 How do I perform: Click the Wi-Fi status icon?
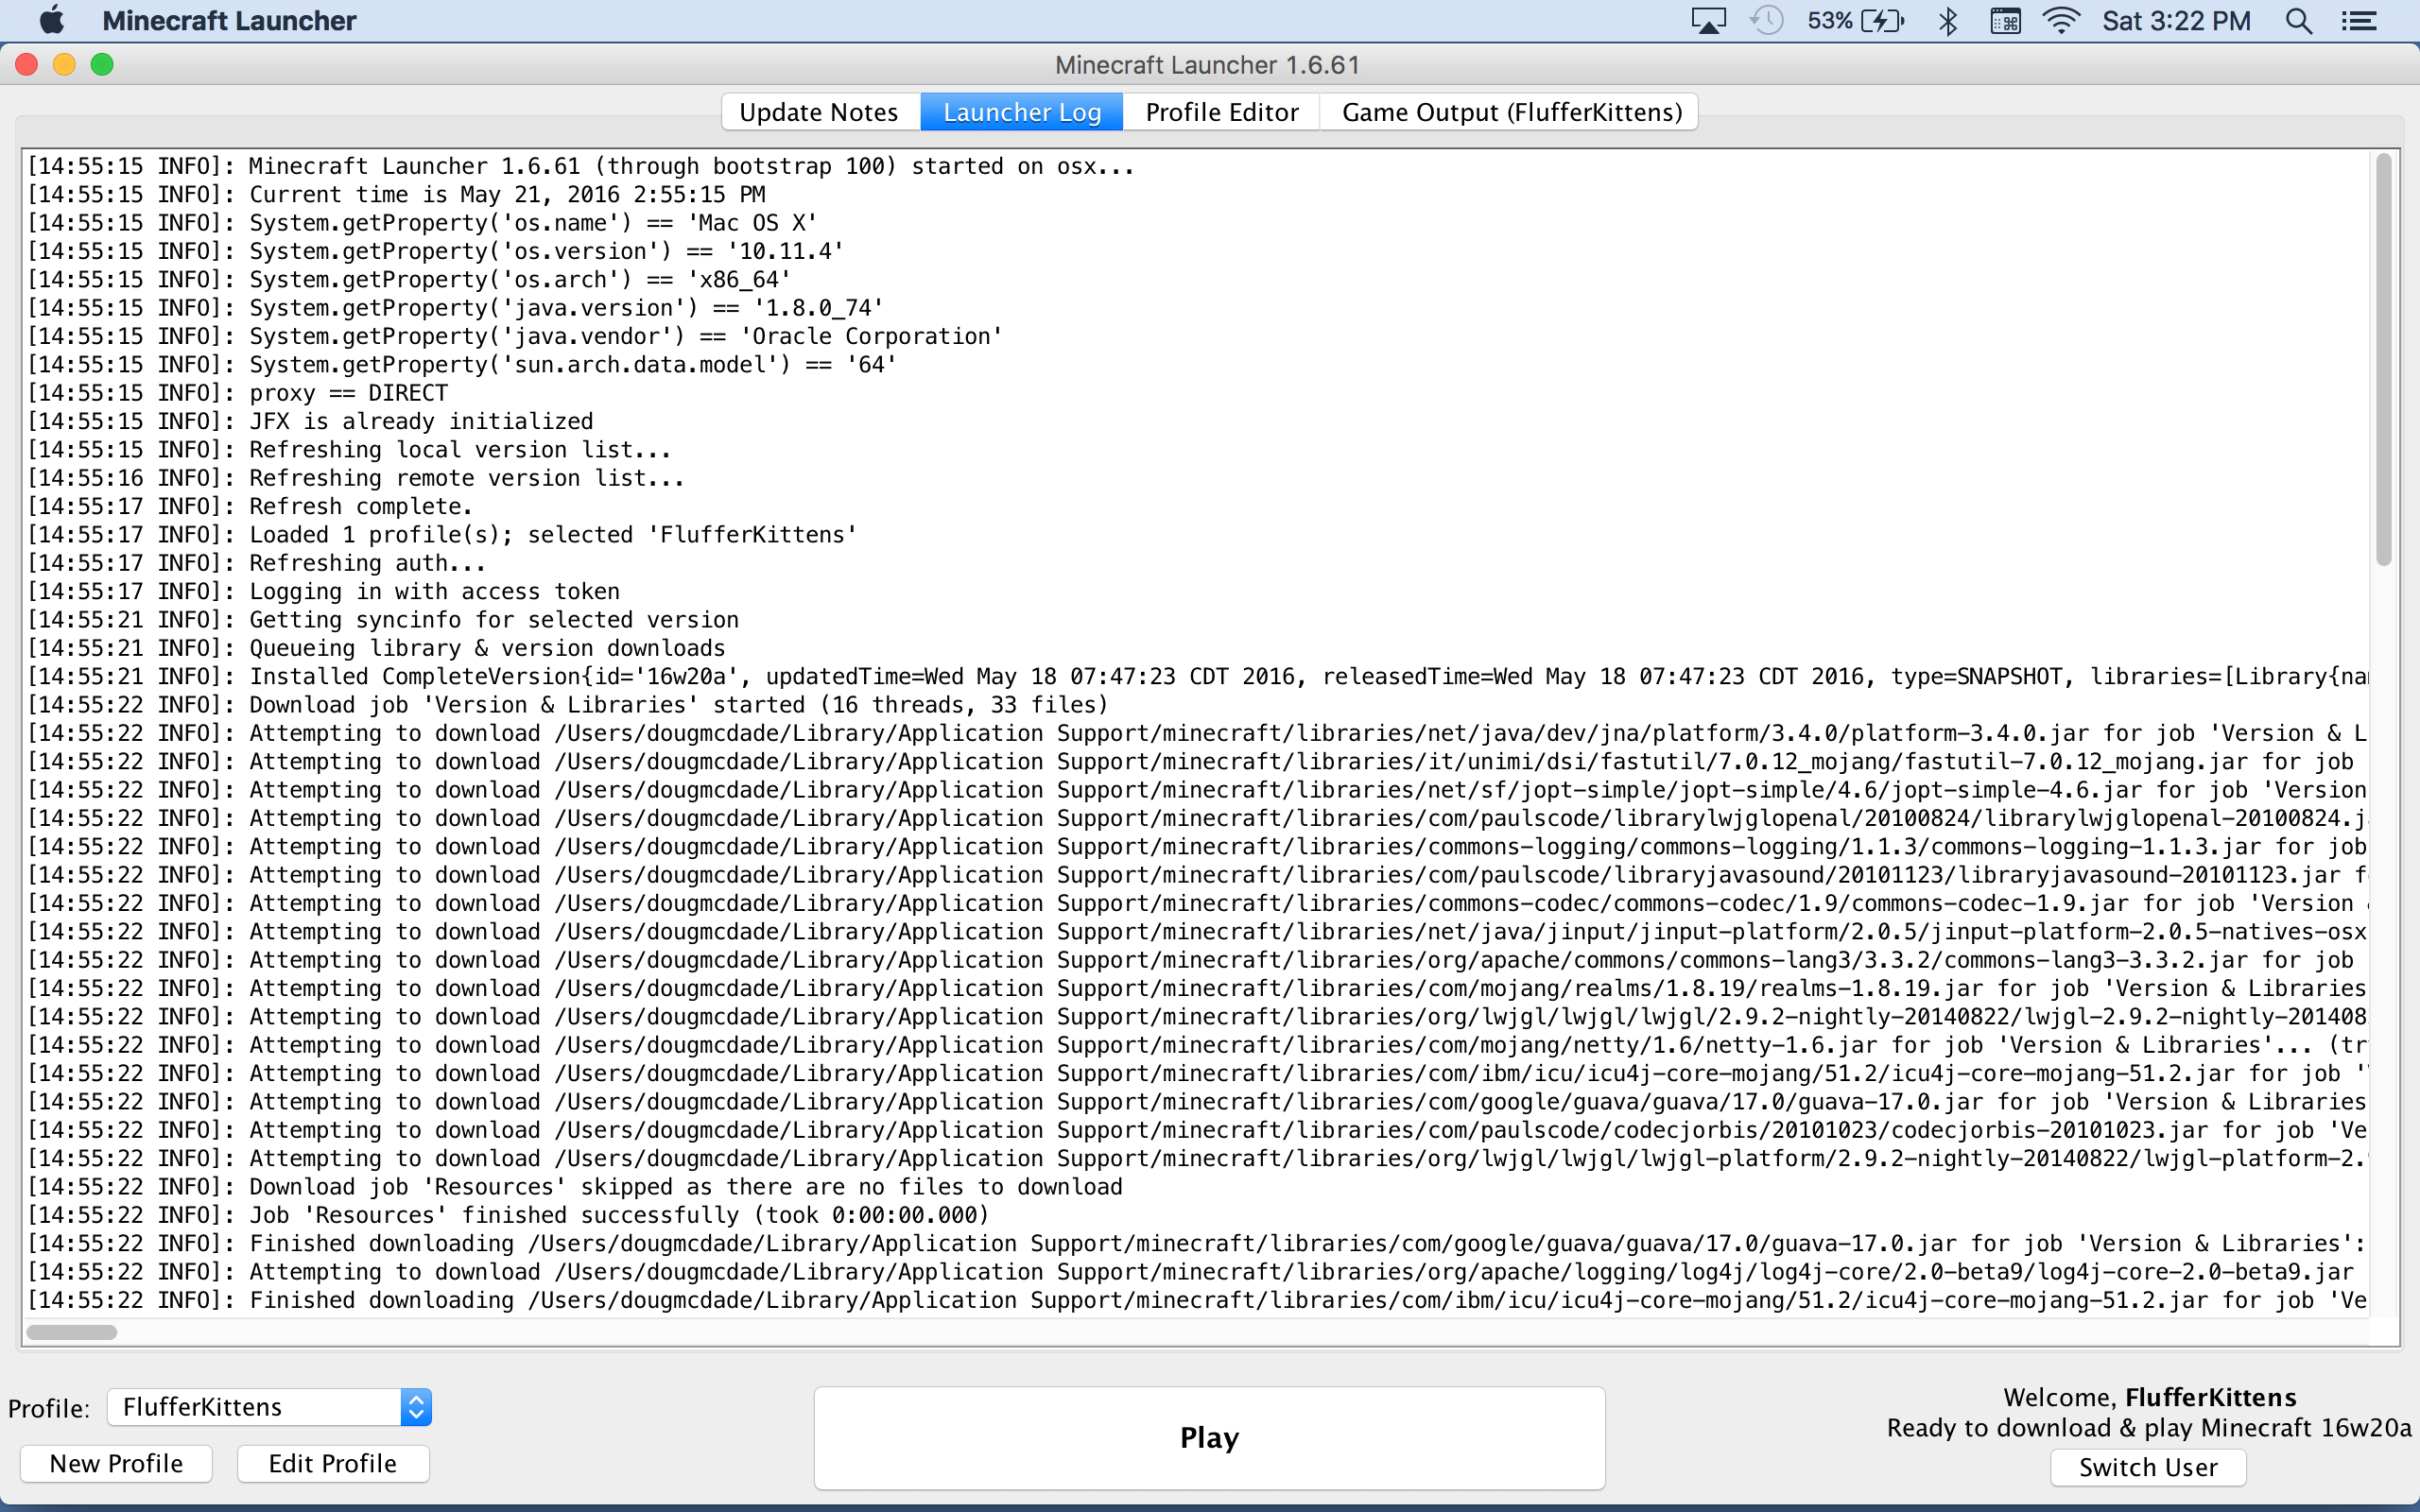point(2060,21)
